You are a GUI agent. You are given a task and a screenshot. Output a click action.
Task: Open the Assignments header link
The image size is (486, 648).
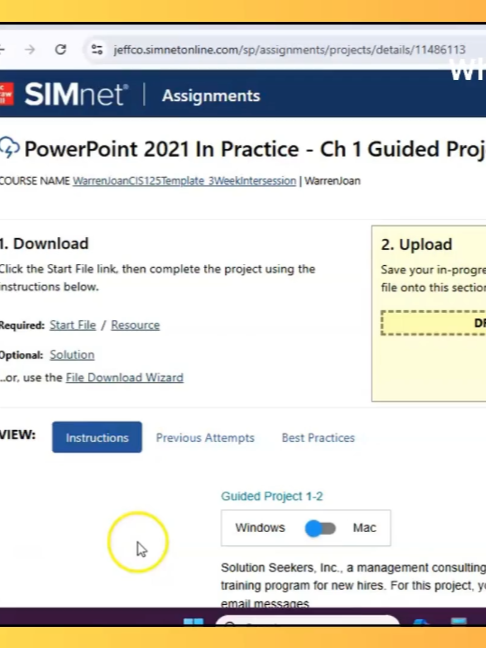(211, 96)
